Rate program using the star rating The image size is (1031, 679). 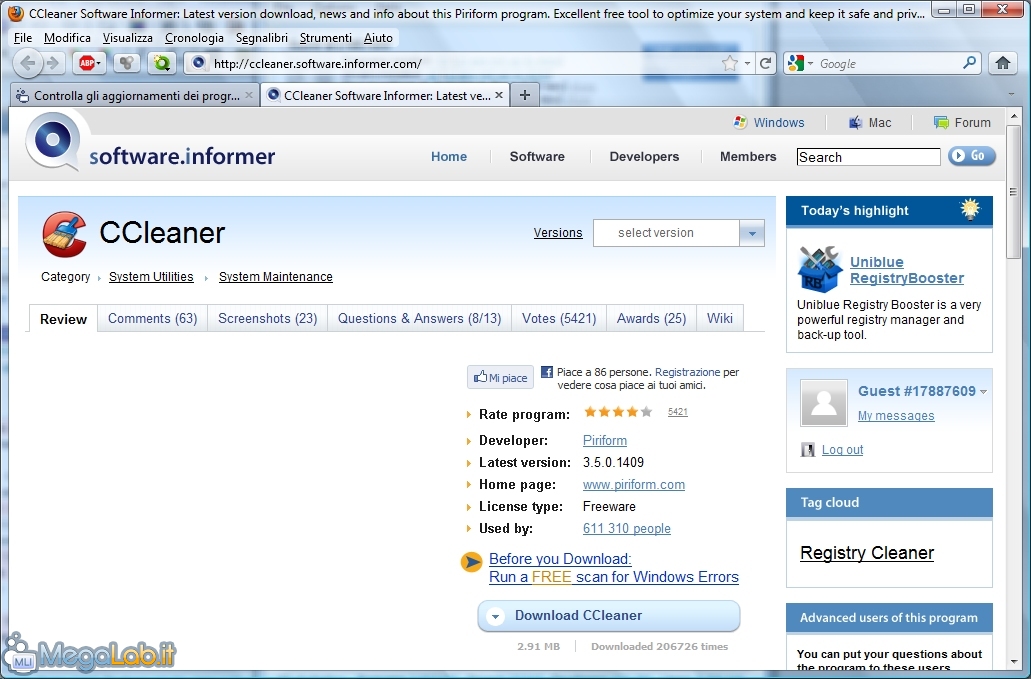coord(618,412)
